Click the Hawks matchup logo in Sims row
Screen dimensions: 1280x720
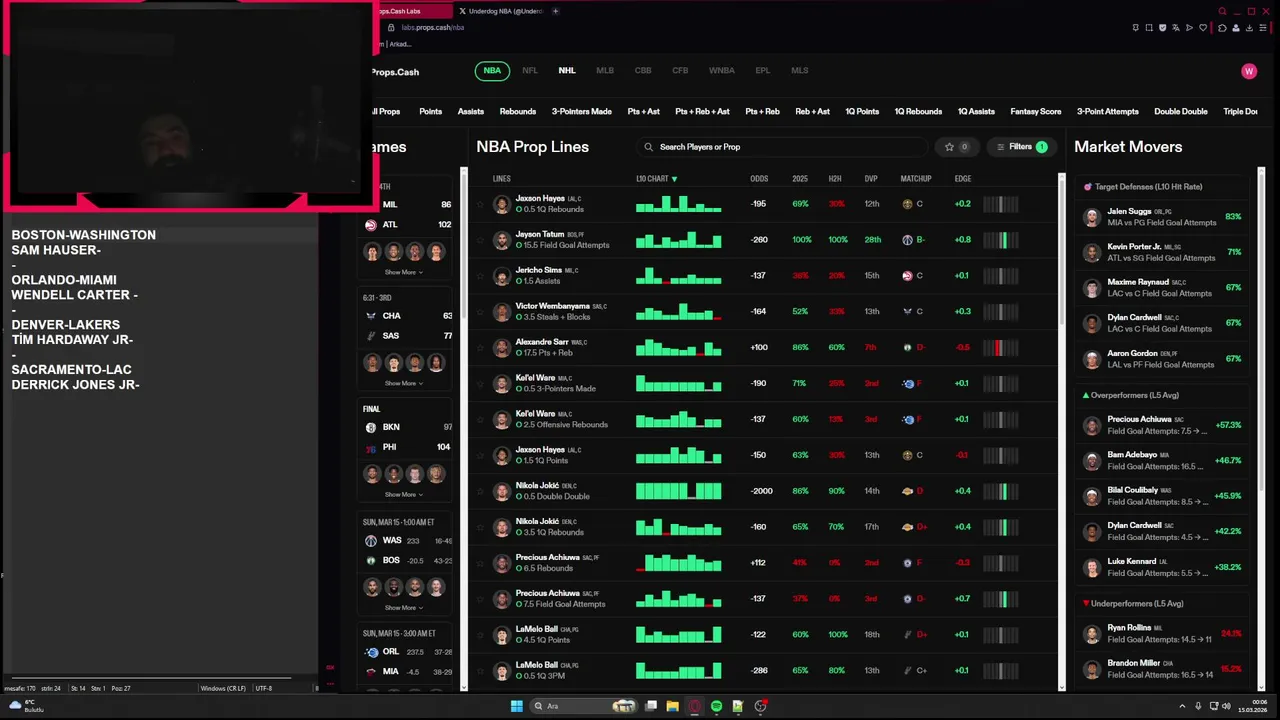pos(907,276)
